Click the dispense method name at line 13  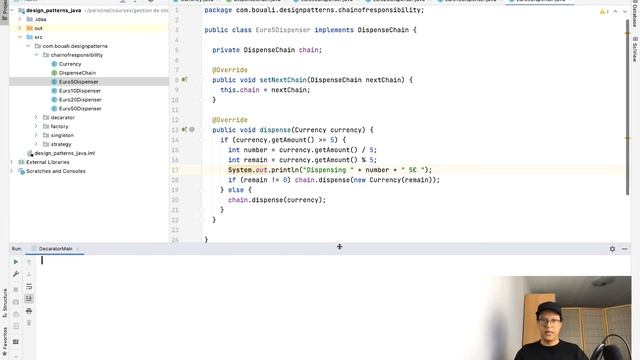pos(275,130)
